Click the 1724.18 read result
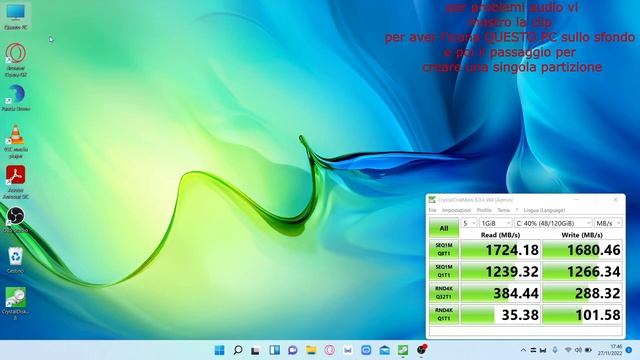The width and height of the screenshot is (640, 360). [x=500, y=250]
